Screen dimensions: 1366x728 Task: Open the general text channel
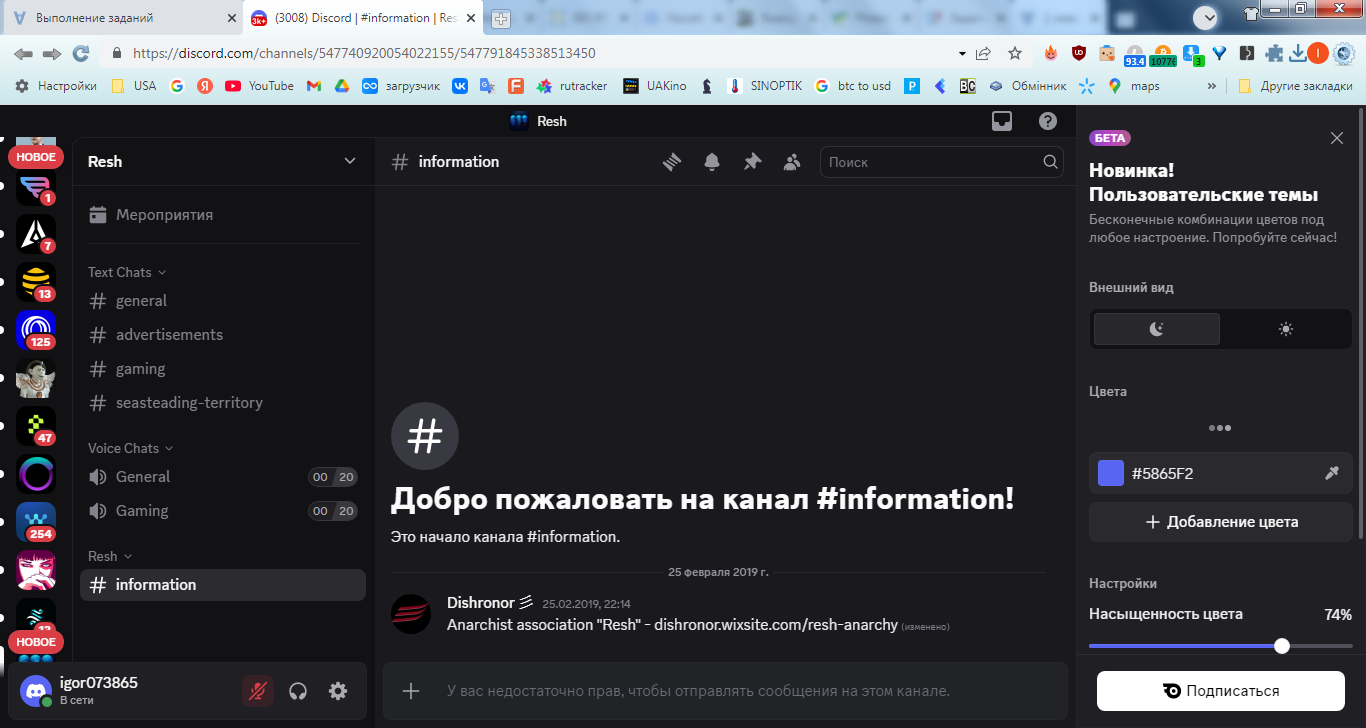point(223,301)
